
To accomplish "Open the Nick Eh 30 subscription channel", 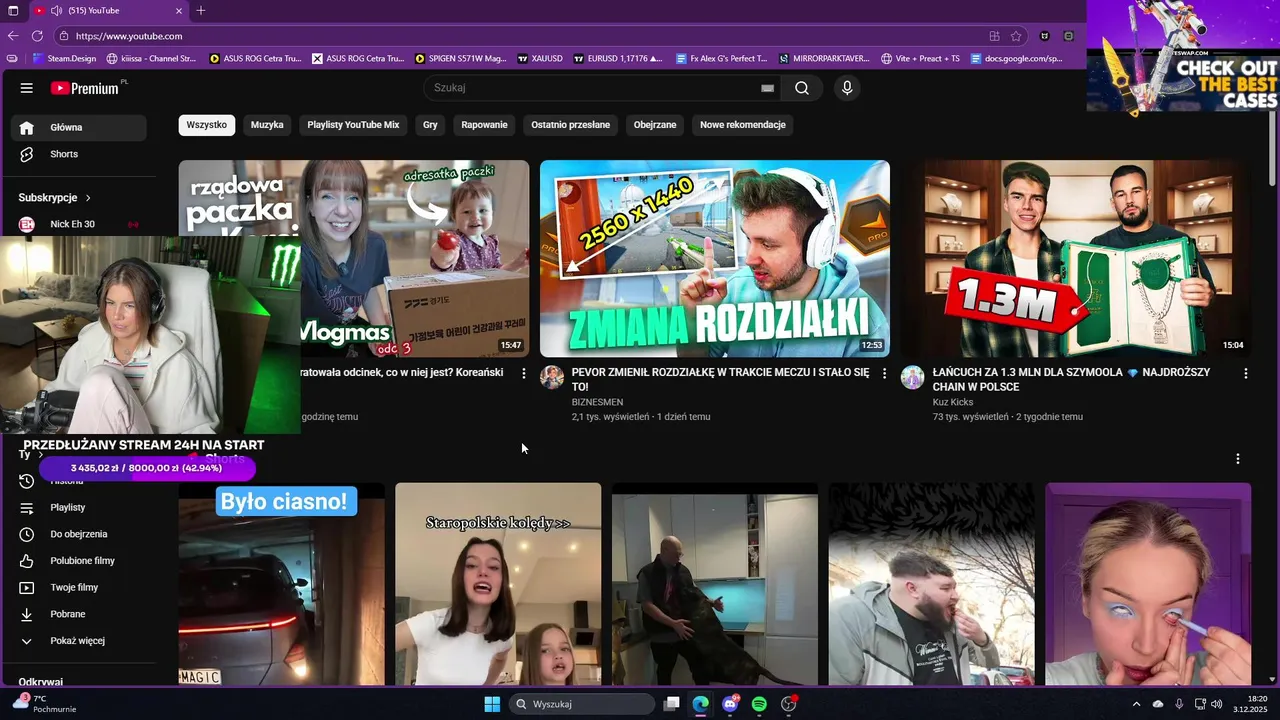I will (79, 224).
